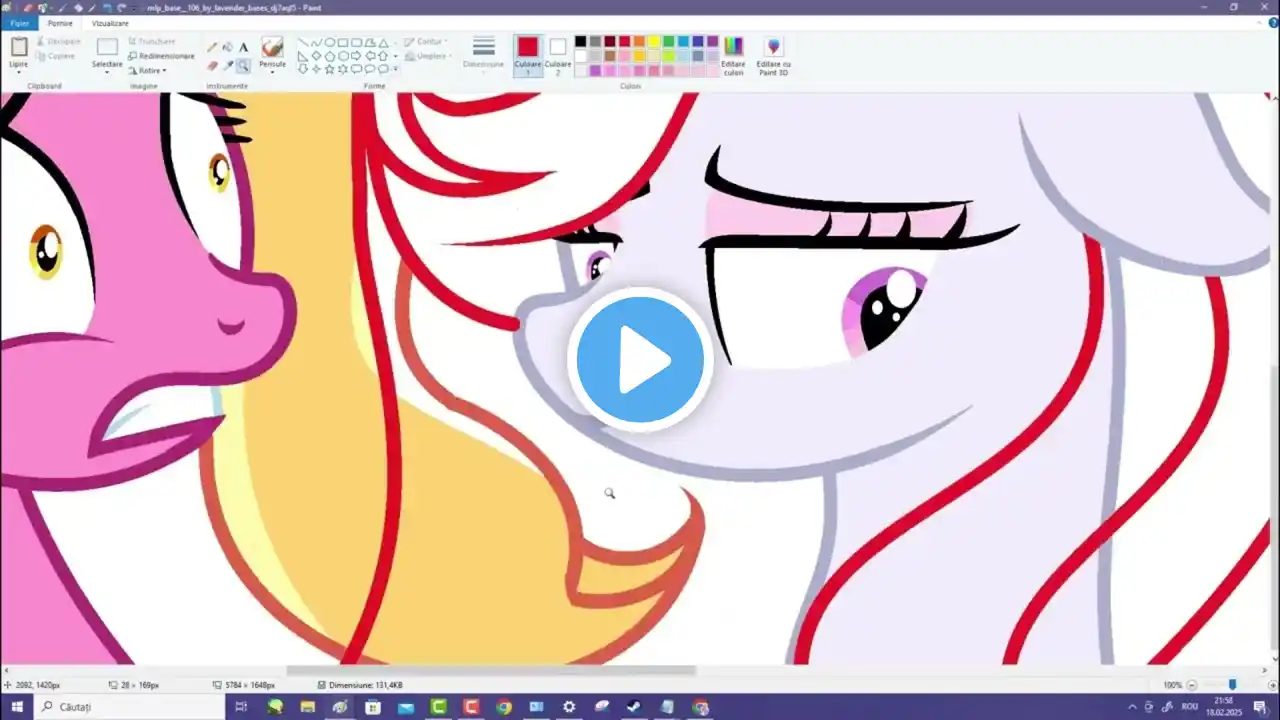This screenshot has width=1280, height=720.
Task: Select Culoare 2 background color
Action: coord(558,55)
